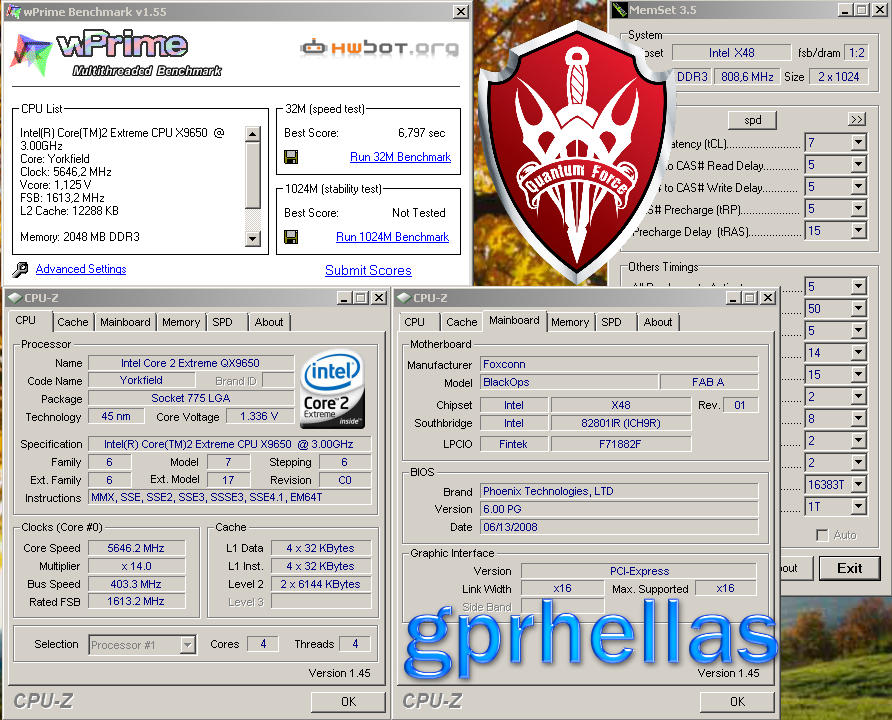The image size is (892, 720).
Task: Open the RAS Precharge (tRP) dropdown
Action: tap(859, 209)
